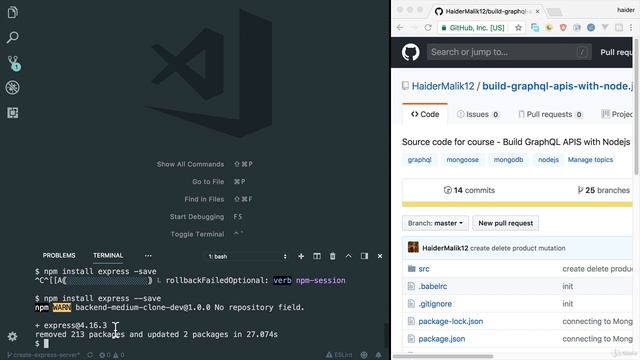Viewport: 640px width, 360px height.
Task: Click the ESLint status bar item
Action: [339, 355]
